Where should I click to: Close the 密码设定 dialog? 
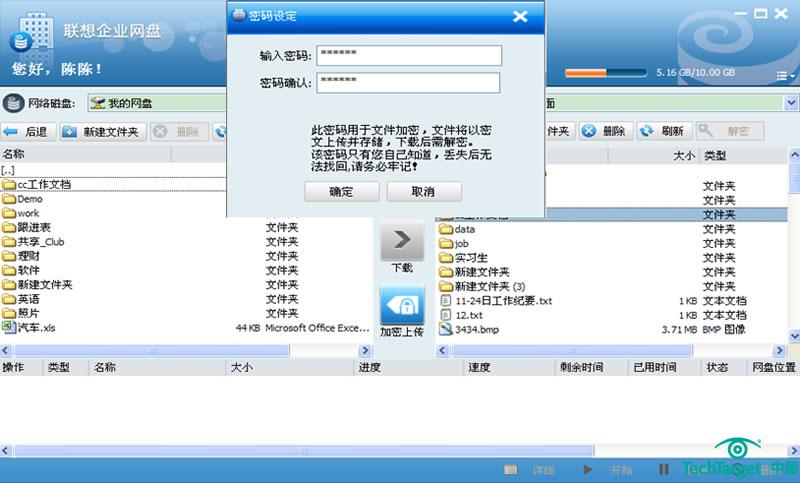click(x=520, y=16)
